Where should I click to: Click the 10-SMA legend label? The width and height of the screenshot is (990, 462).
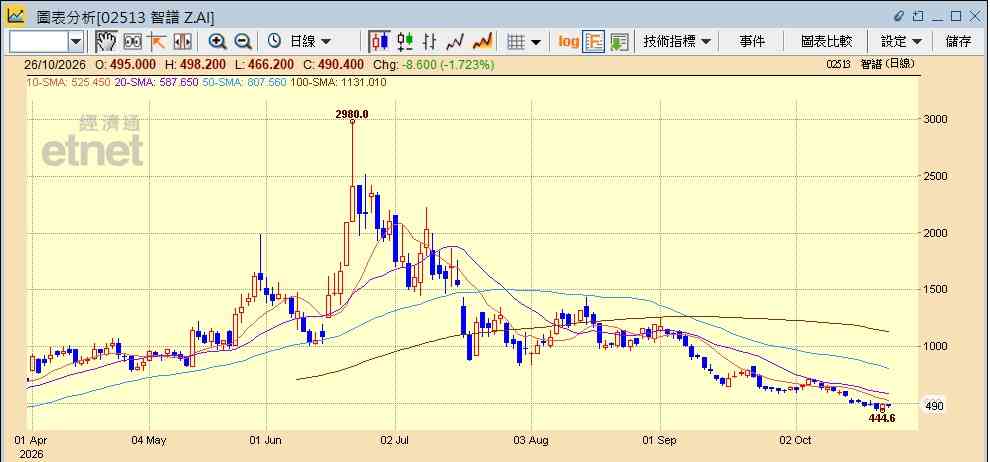click(x=68, y=82)
